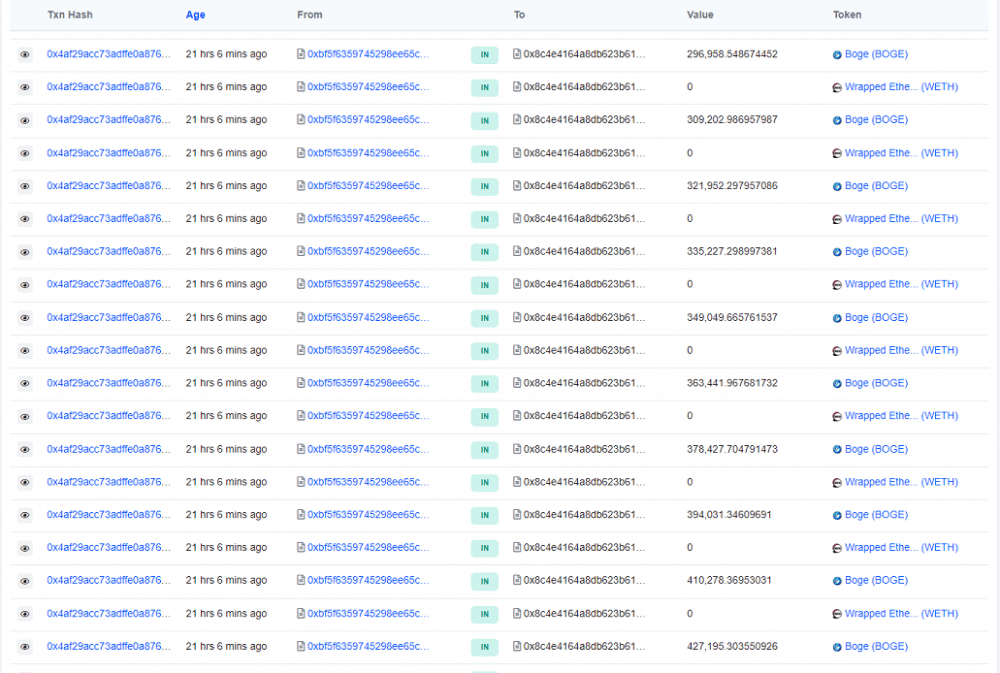Show quick view for the 394,031.34609691 row
The image size is (1000, 673).
(x=25, y=515)
